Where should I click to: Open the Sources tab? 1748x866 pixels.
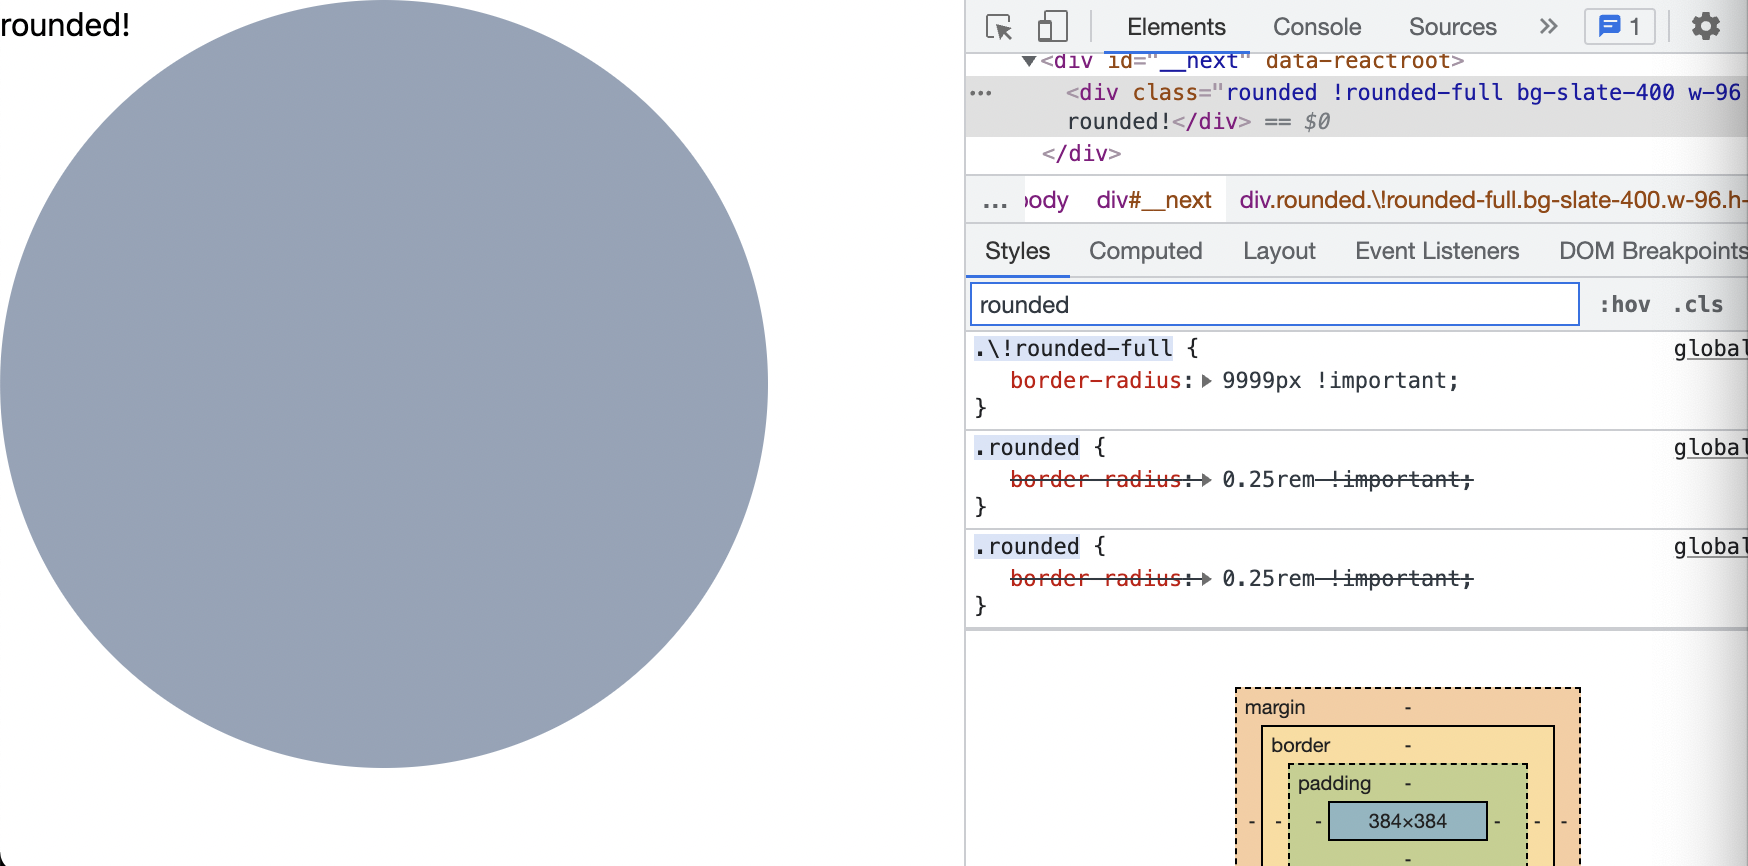(x=1453, y=27)
